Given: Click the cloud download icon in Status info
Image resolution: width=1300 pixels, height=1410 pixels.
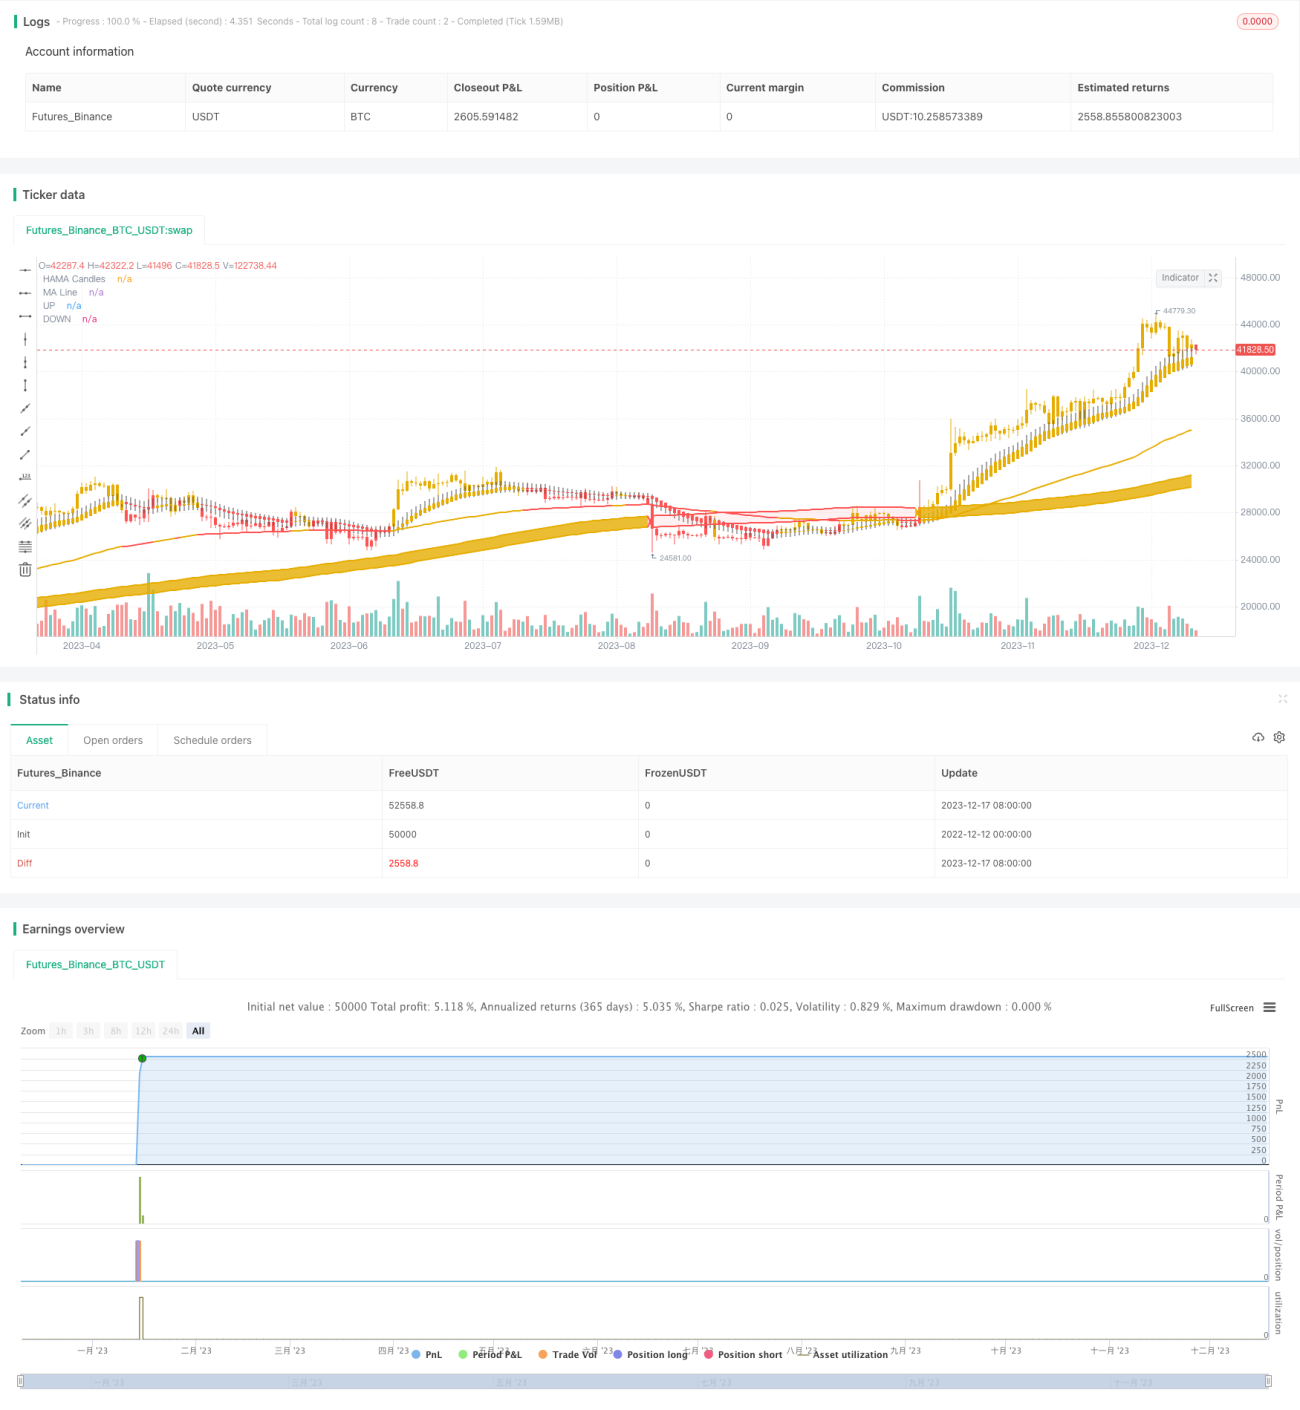Looking at the screenshot, I should click(1258, 737).
